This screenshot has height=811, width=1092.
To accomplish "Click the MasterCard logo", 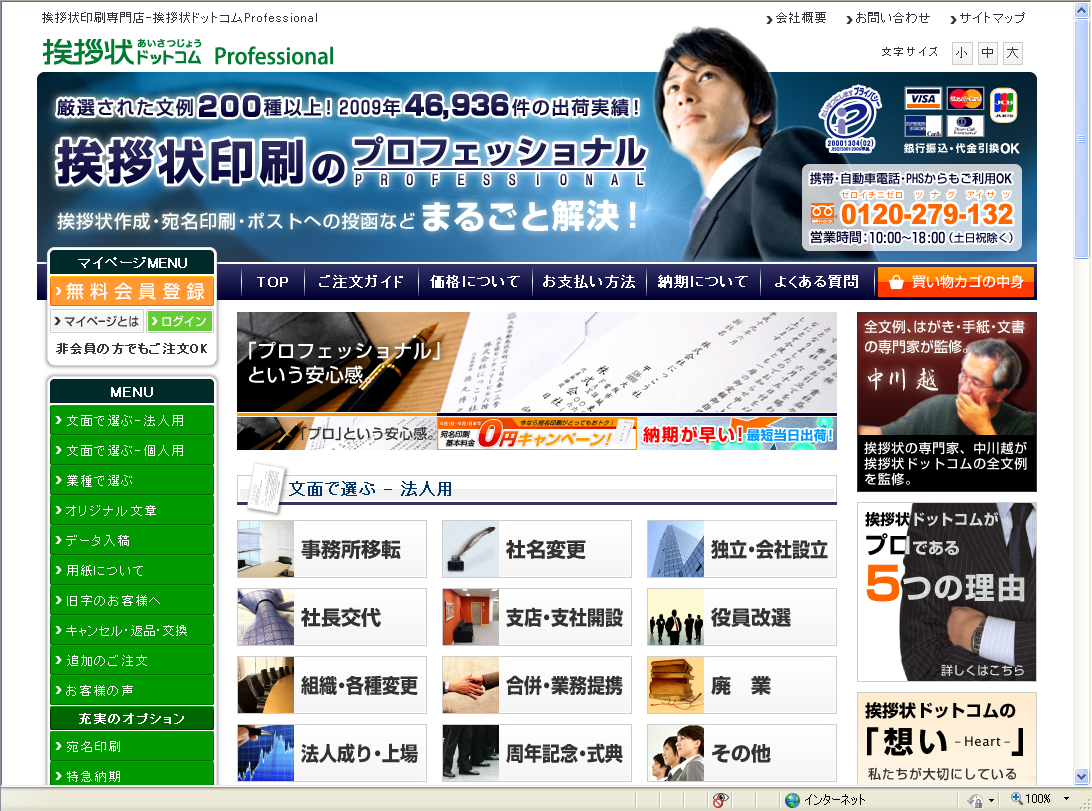I will pyautogui.click(x=965, y=98).
